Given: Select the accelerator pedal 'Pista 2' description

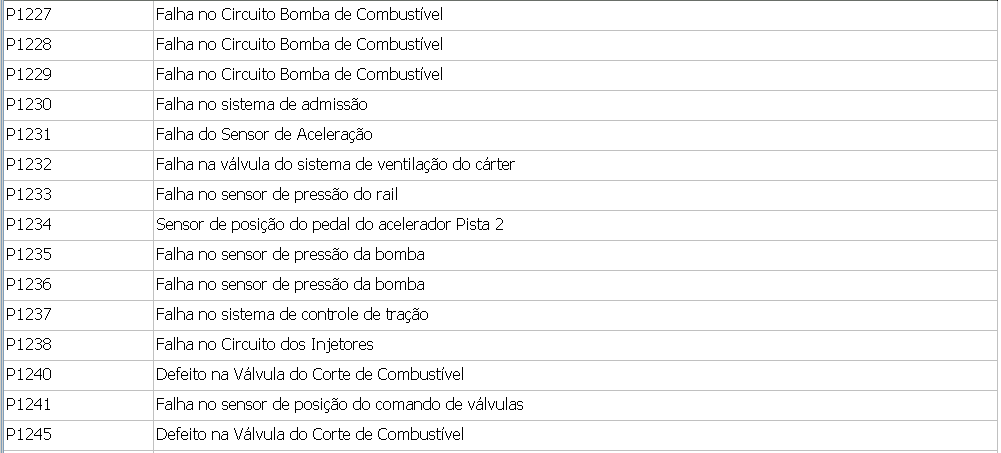Looking at the screenshot, I should 329,225.
